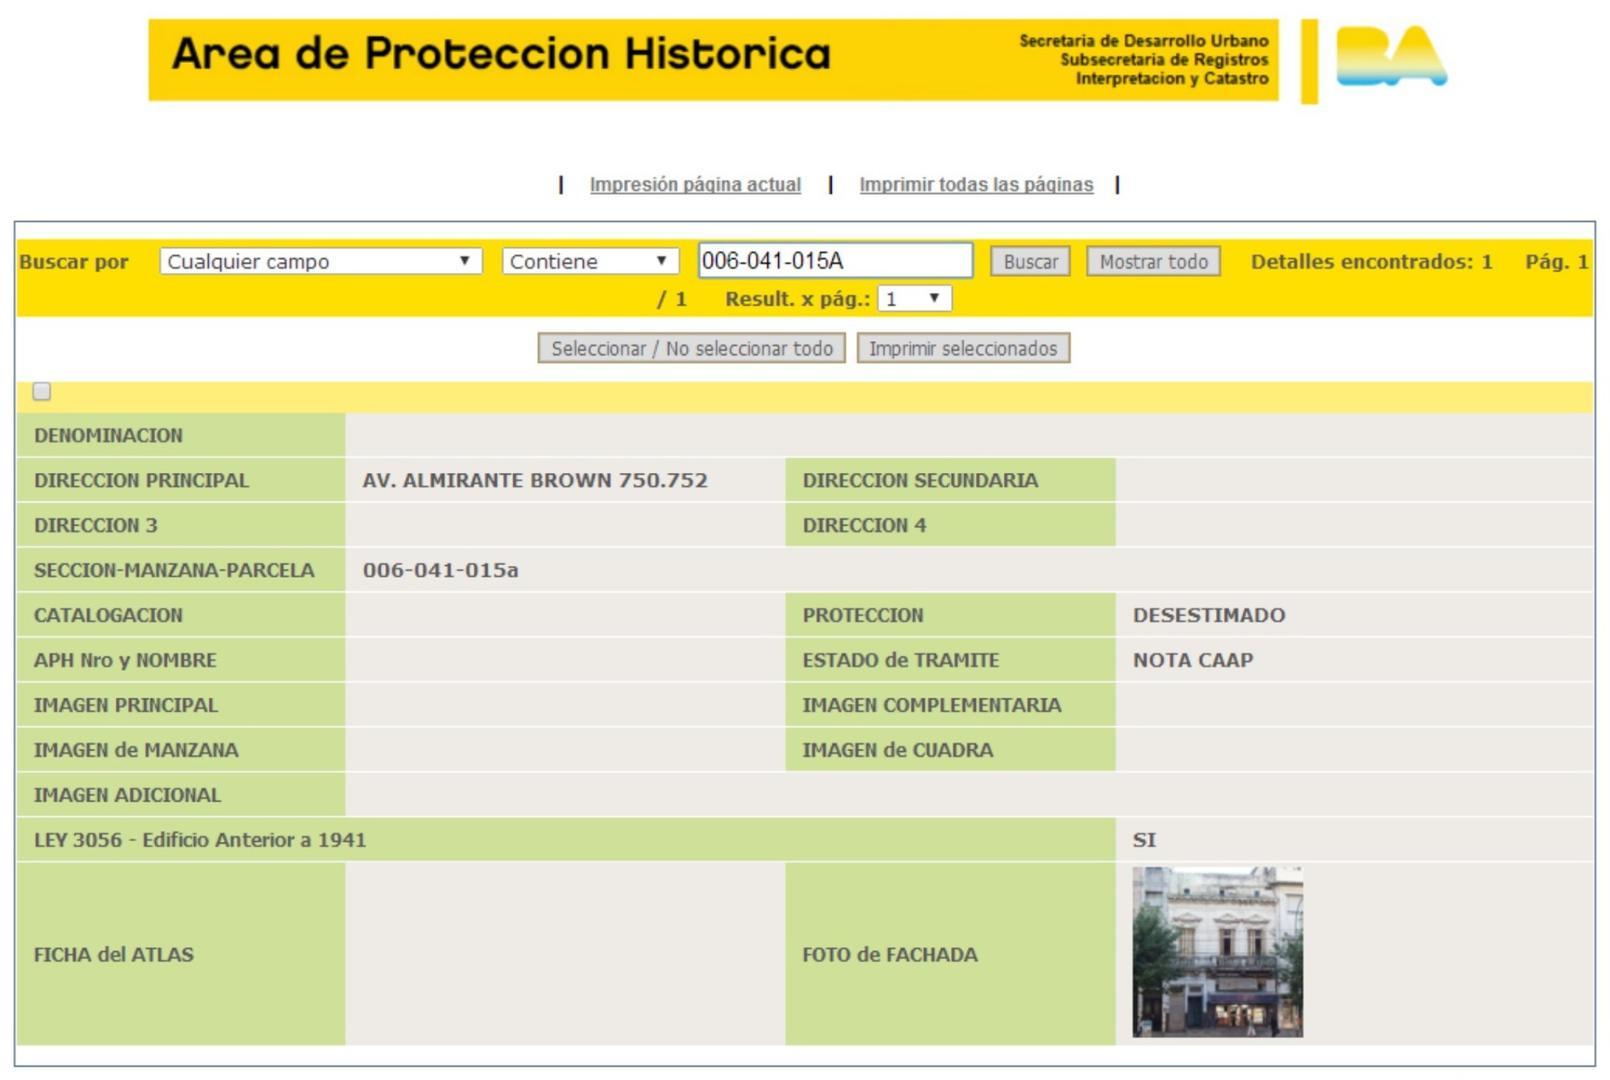
Task: Click the Imprimir seleccionados button
Action: 963,348
